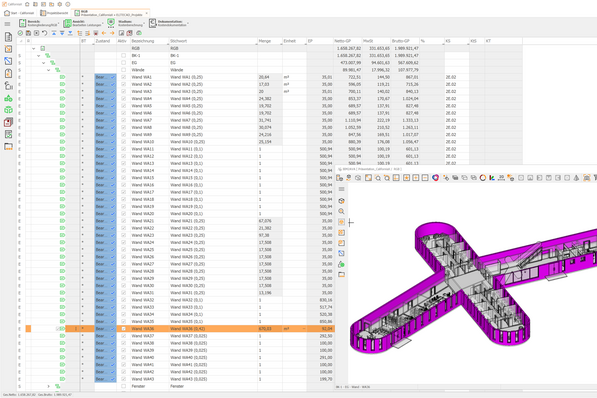The width and height of the screenshot is (597, 398).
Task: Click the Netto-GP column header
Action: tap(347, 41)
